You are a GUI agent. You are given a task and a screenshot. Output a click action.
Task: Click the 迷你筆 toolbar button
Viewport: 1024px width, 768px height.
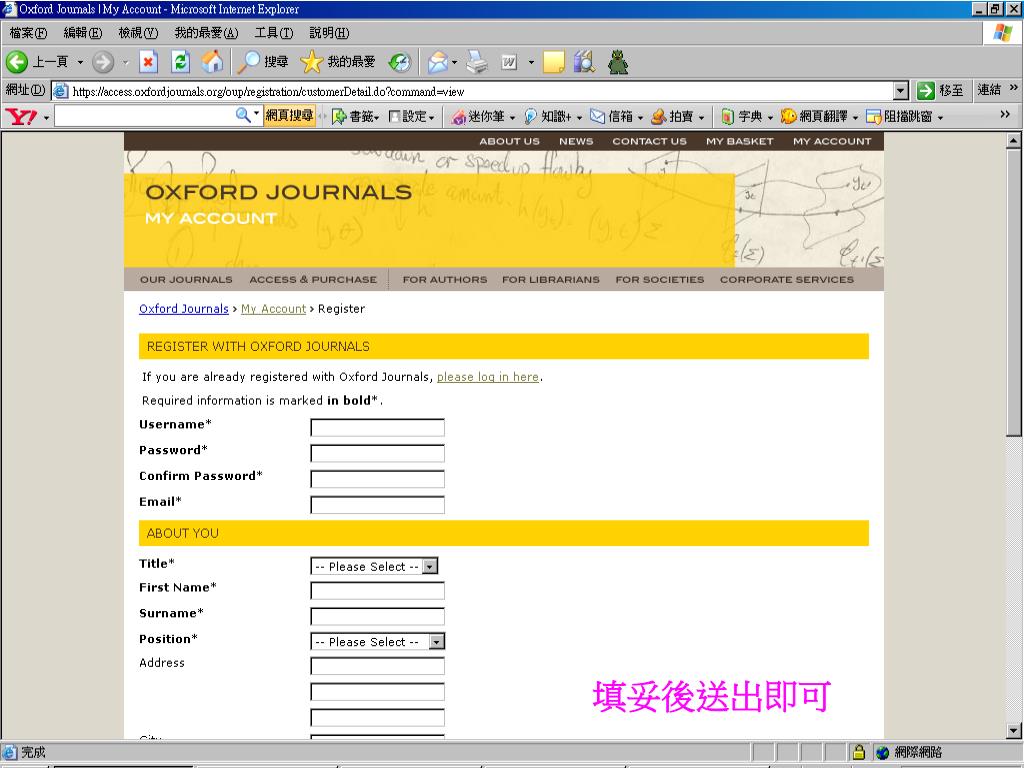(x=483, y=116)
